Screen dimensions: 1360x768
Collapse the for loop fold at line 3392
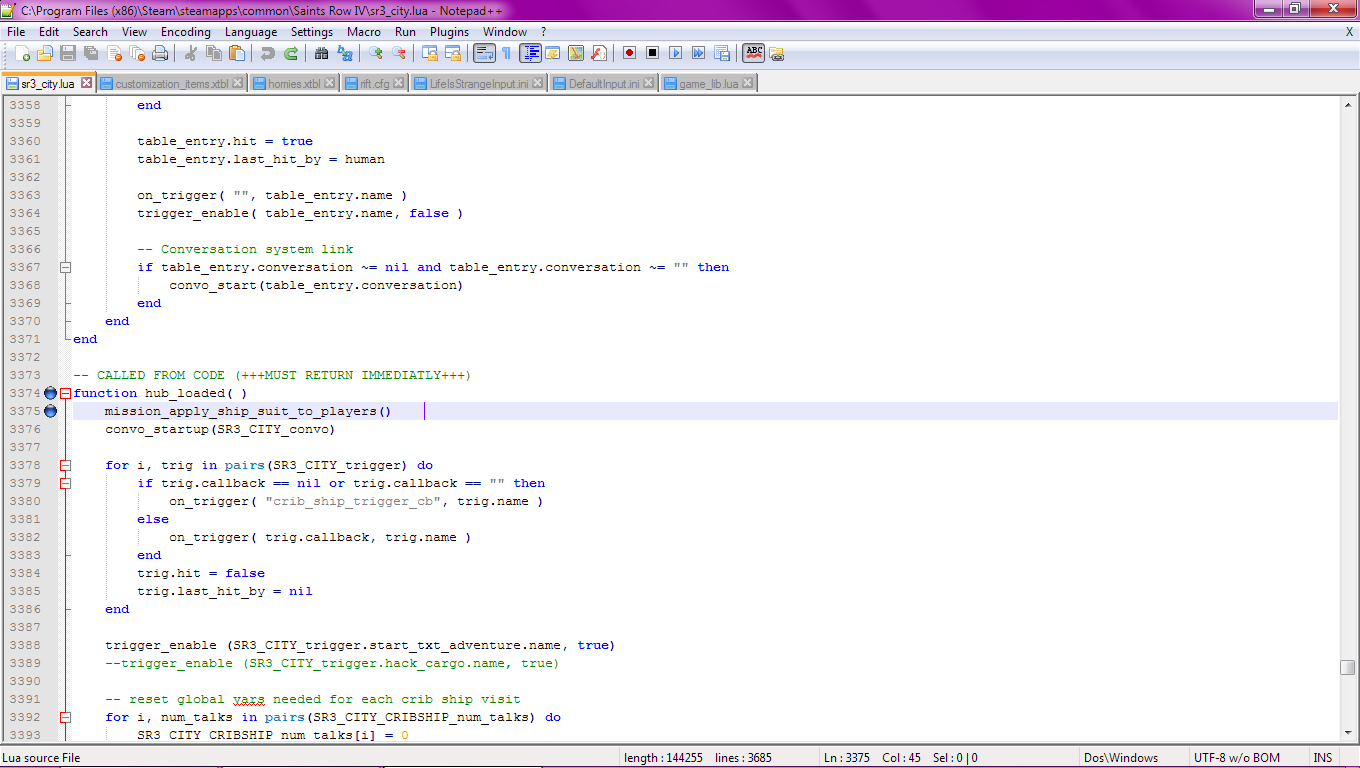pyautogui.click(x=66, y=717)
